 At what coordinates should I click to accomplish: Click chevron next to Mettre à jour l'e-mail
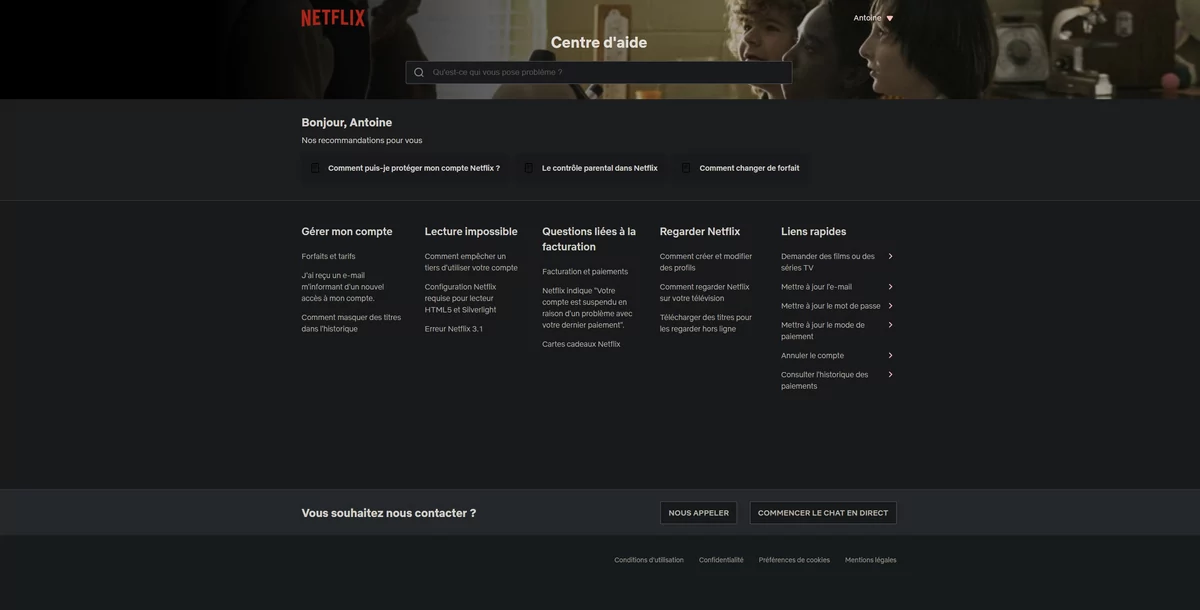(890, 287)
